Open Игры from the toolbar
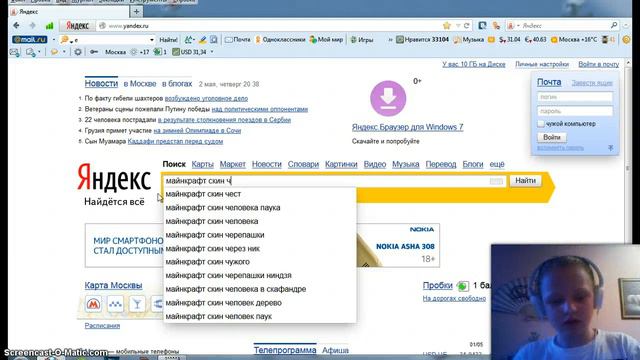640x360 pixels. point(362,40)
